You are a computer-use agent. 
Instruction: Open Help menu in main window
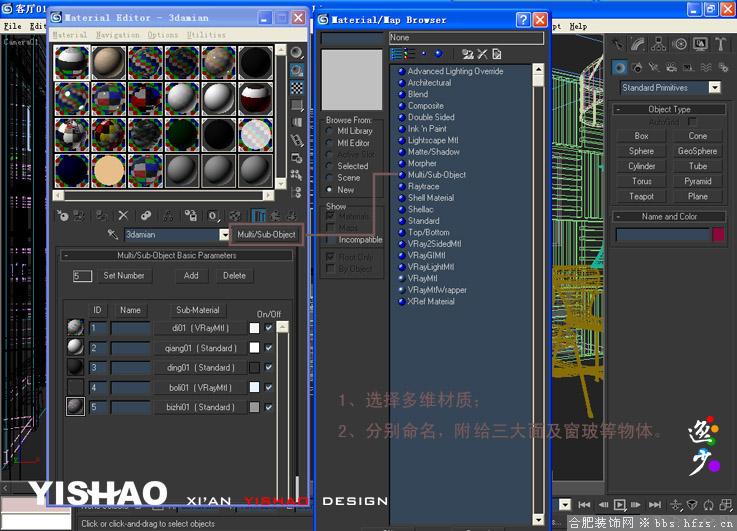tap(578, 26)
